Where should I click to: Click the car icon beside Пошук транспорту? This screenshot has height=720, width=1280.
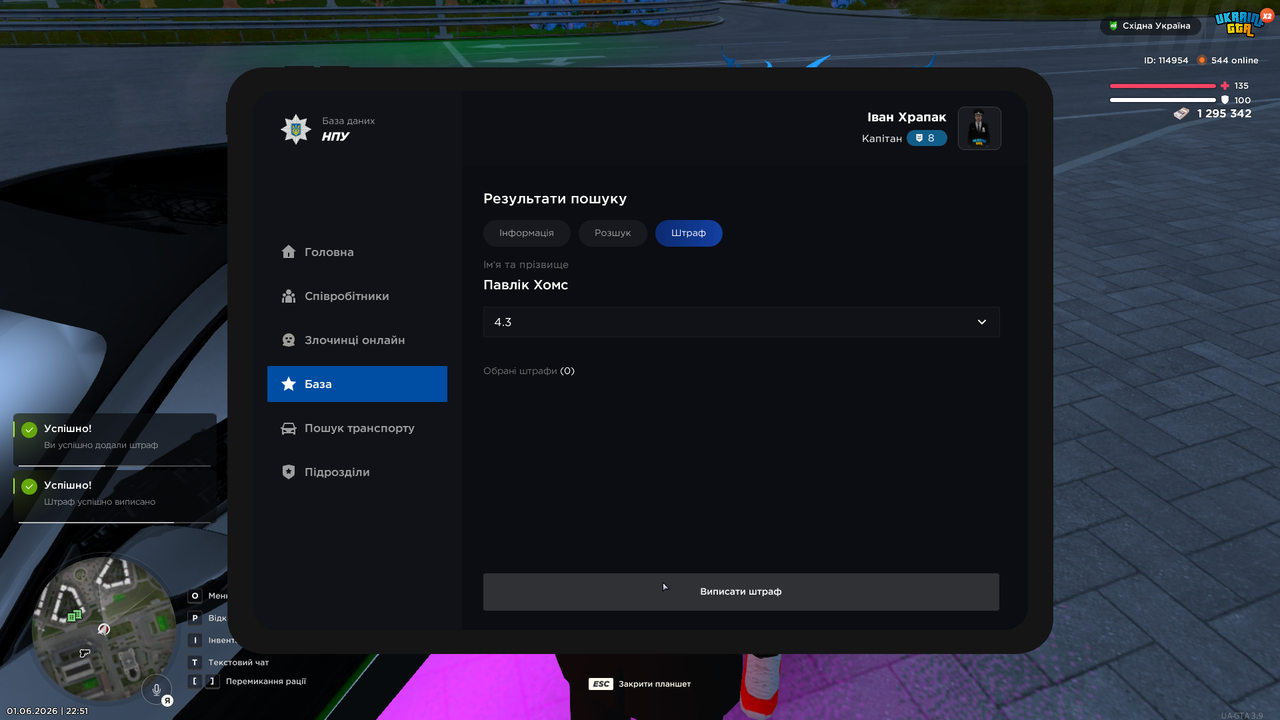click(x=288, y=428)
